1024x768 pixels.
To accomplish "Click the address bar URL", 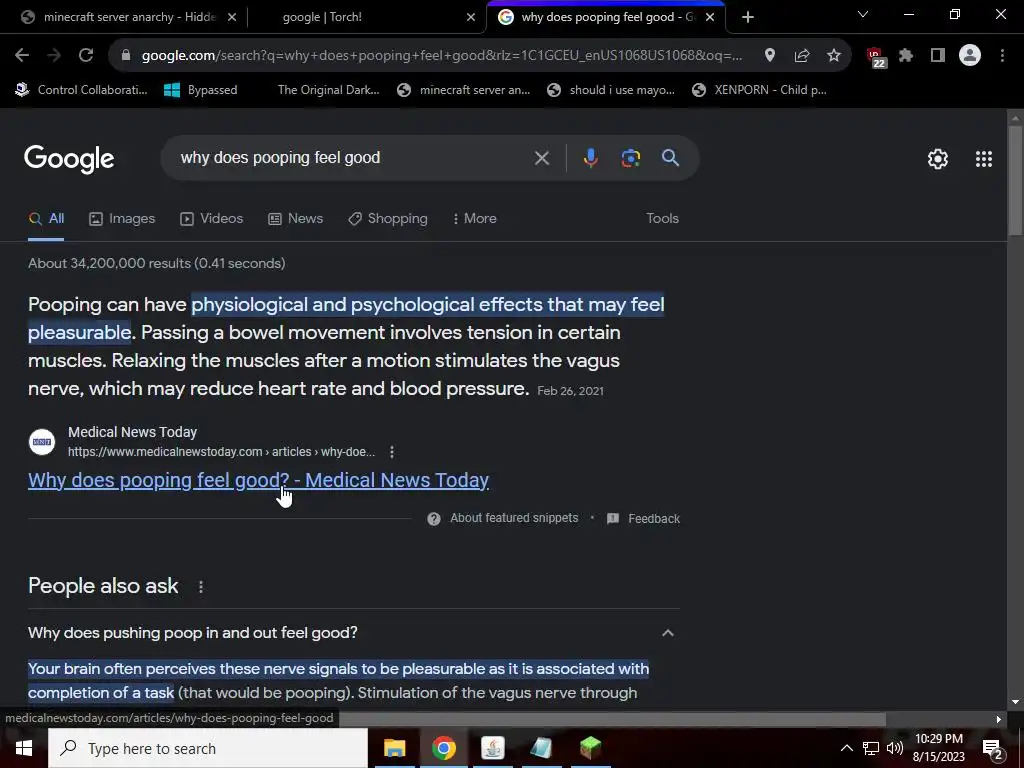I will click(441, 56).
